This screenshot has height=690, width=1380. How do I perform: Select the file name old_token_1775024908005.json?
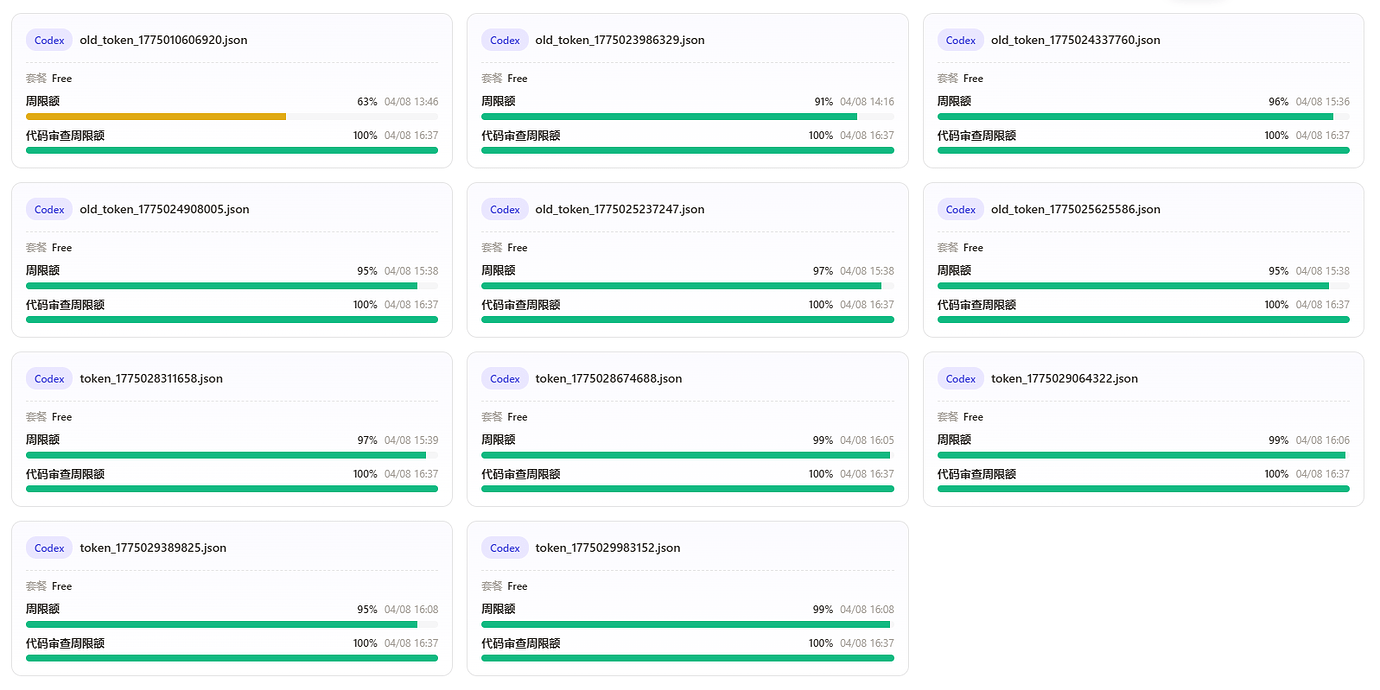[x=165, y=210]
